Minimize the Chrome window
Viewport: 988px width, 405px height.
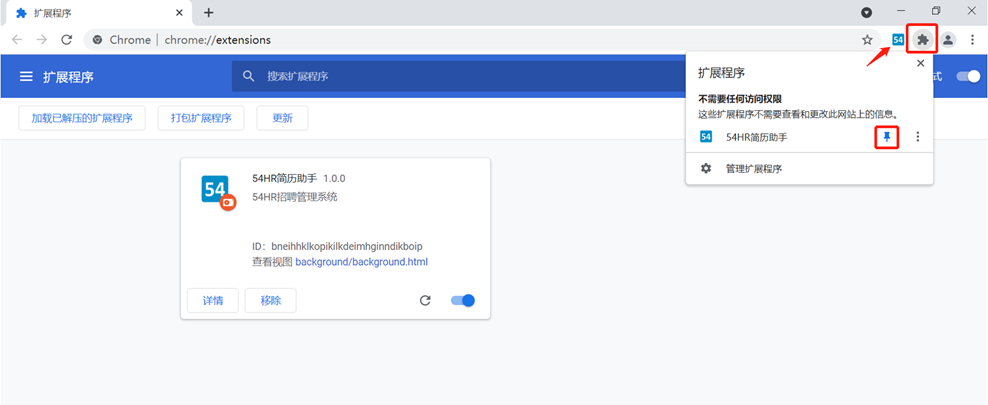coord(901,11)
